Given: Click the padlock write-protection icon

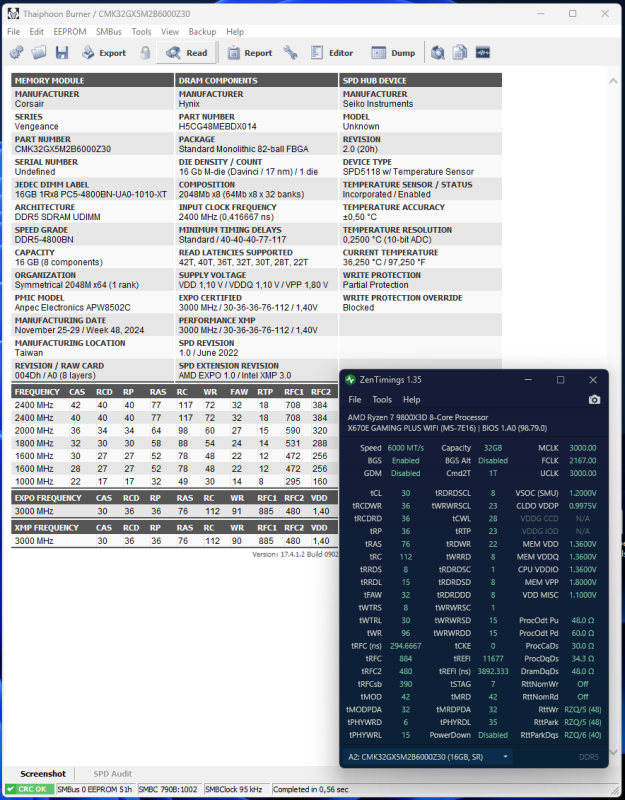Looking at the screenshot, I should [145, 53].
